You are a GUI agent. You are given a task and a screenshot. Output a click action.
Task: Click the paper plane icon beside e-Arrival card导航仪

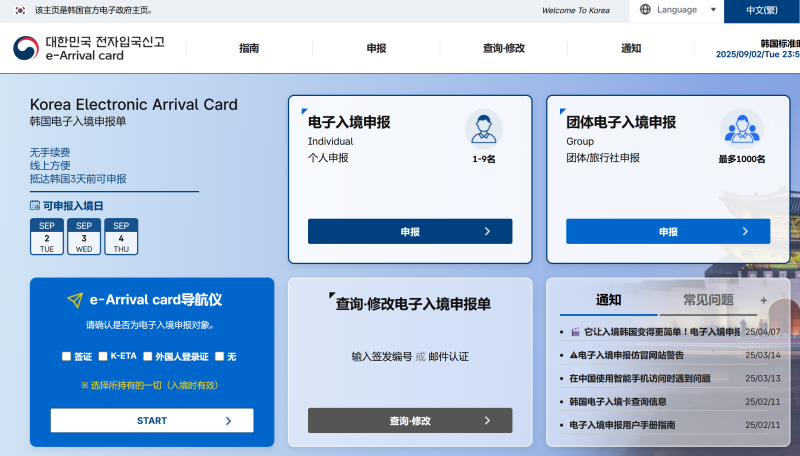75,300
